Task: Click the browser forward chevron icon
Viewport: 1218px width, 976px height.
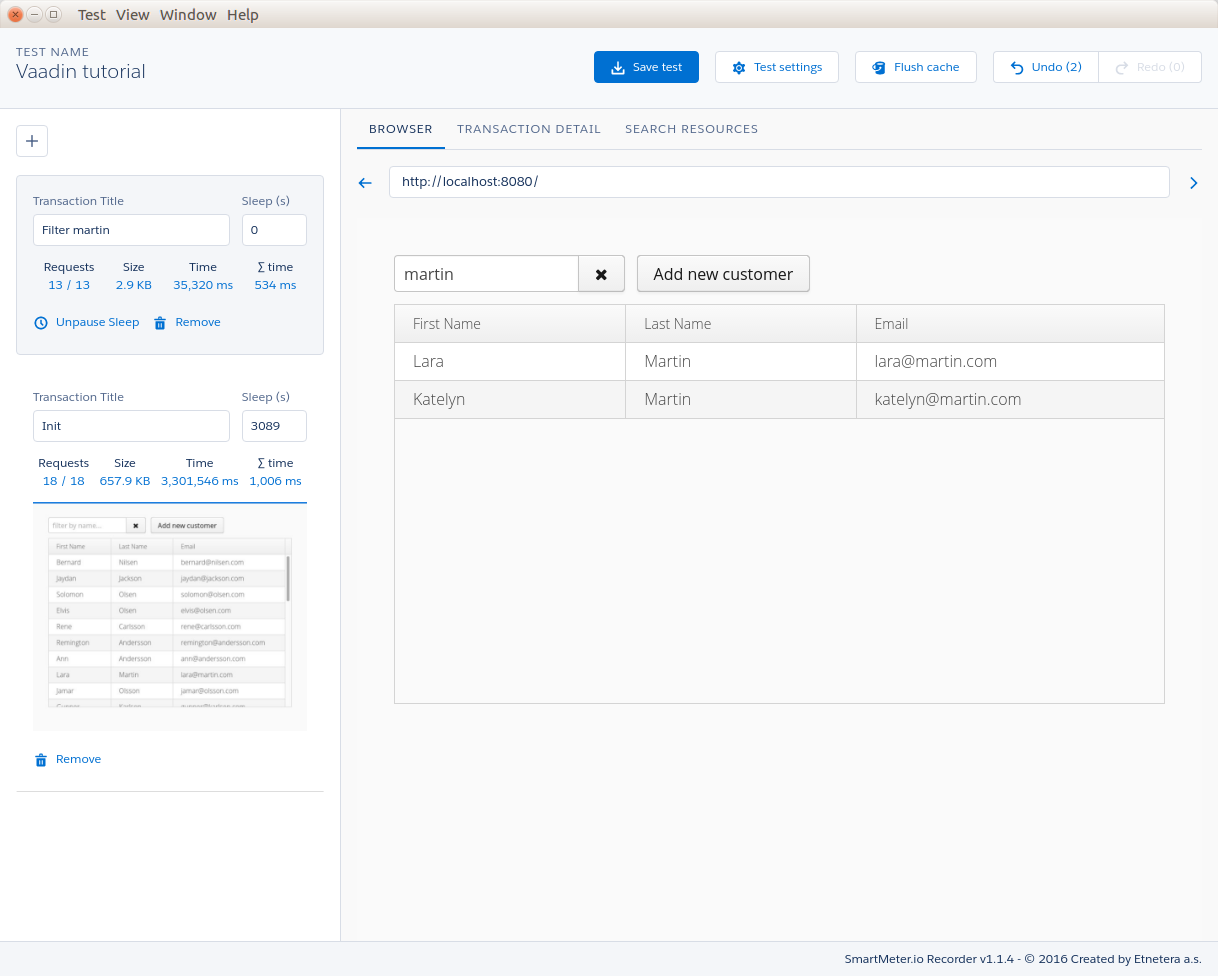Action: point(1193,183)
